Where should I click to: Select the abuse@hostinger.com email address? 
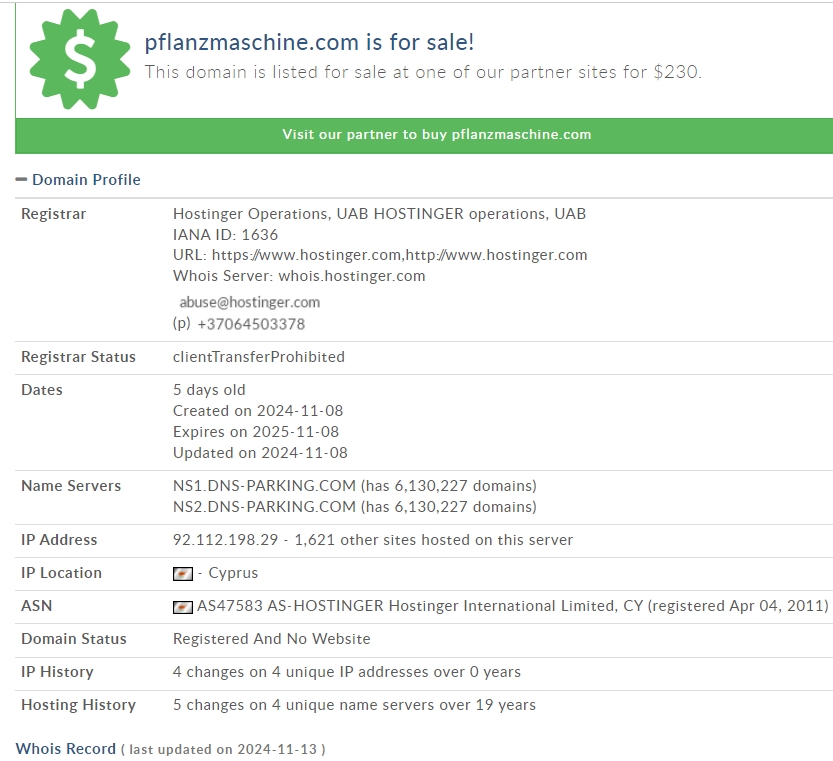point(250,302)
